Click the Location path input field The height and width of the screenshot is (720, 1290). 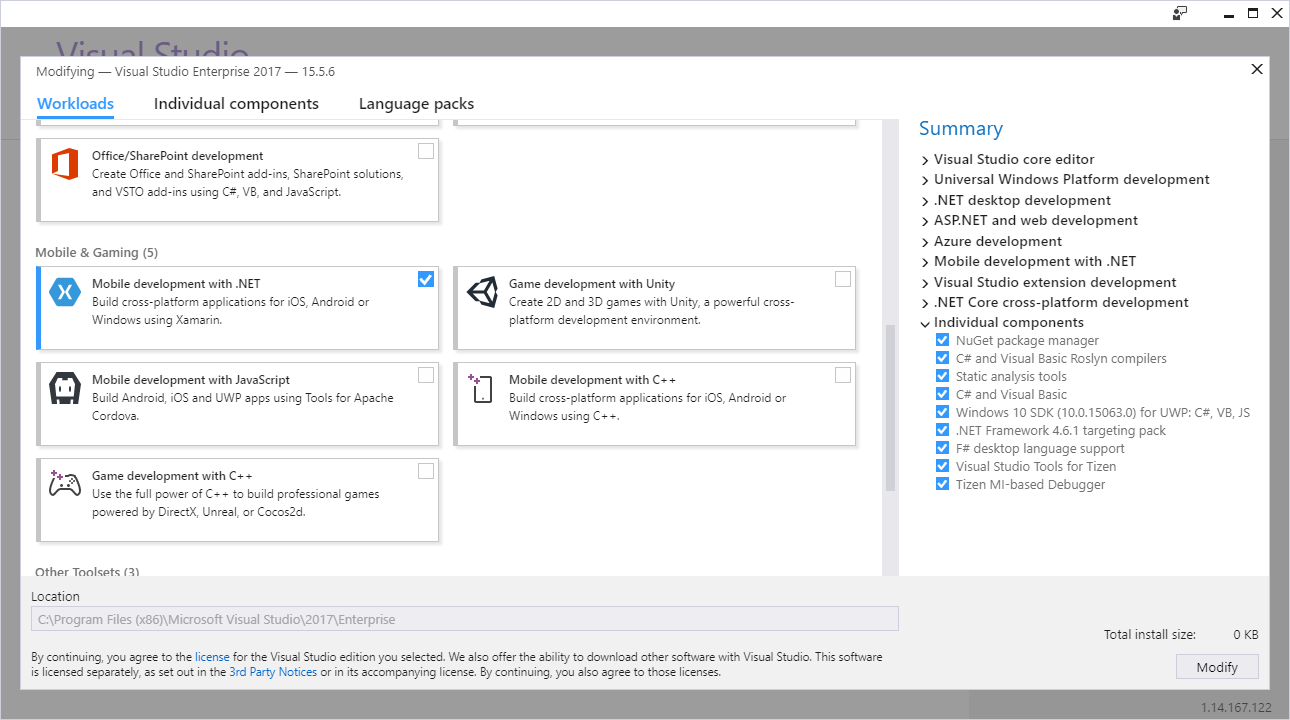(465, 619)
